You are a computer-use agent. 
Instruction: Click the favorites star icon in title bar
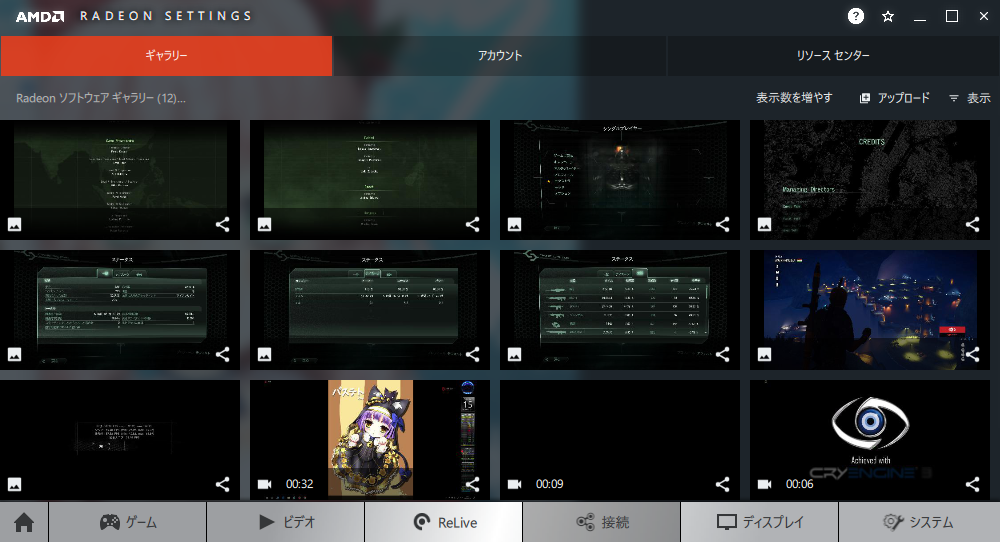coord(888,17)
